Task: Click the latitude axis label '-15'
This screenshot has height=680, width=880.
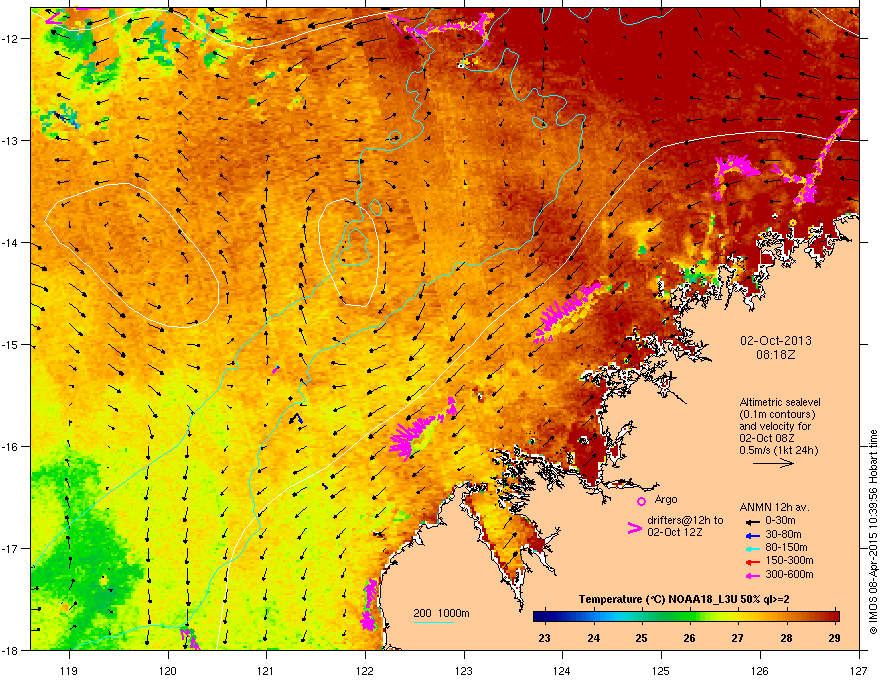Action: coord(10,344)
